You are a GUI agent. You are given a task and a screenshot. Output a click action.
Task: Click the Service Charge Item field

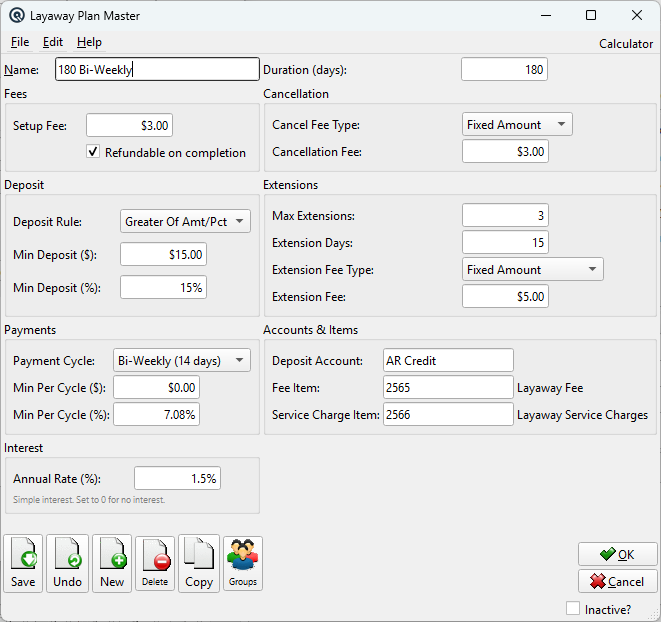448,414
